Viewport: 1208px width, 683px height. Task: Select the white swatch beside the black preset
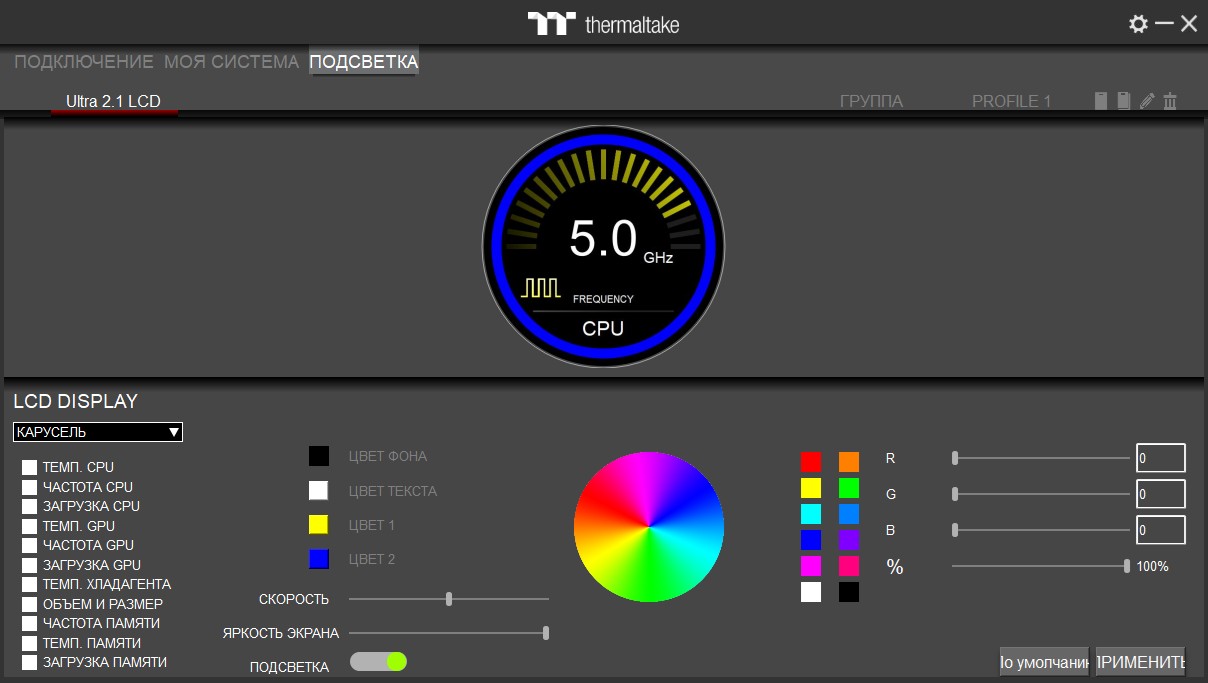click(811, 592)
